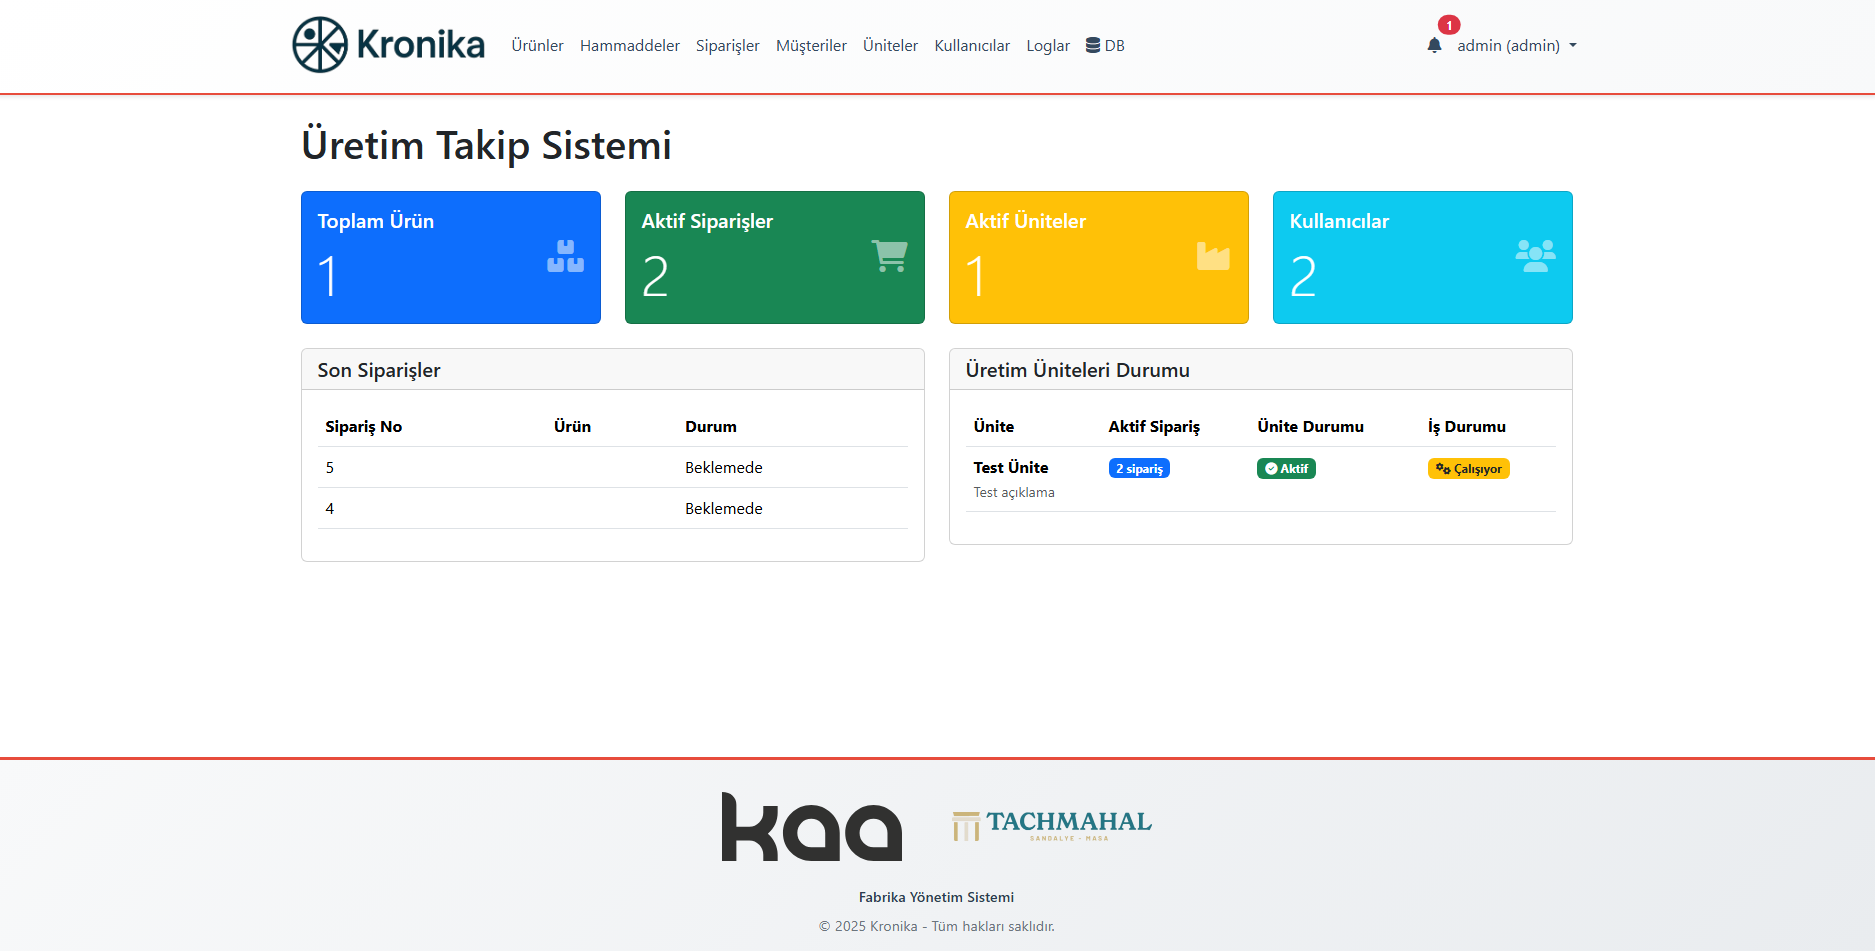Select Üniteler in the navigation bar
The height and width of the screenshot is (951, 1875).
click(x=890, y=46)
